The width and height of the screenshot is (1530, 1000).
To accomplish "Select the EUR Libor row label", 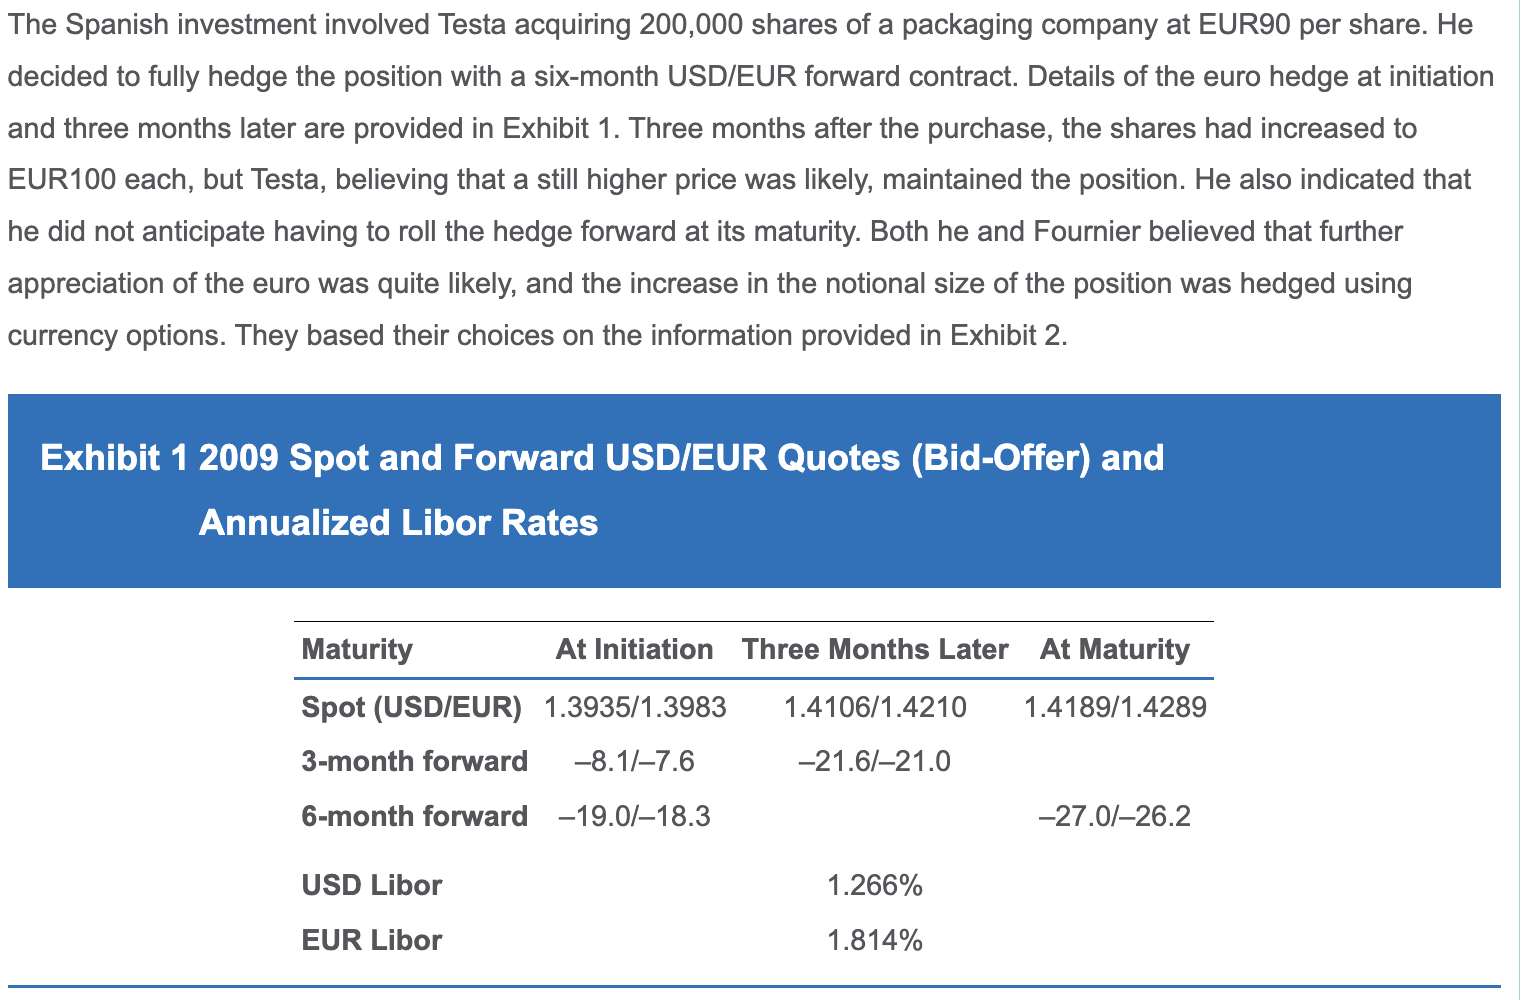I will tap(372, 941).
